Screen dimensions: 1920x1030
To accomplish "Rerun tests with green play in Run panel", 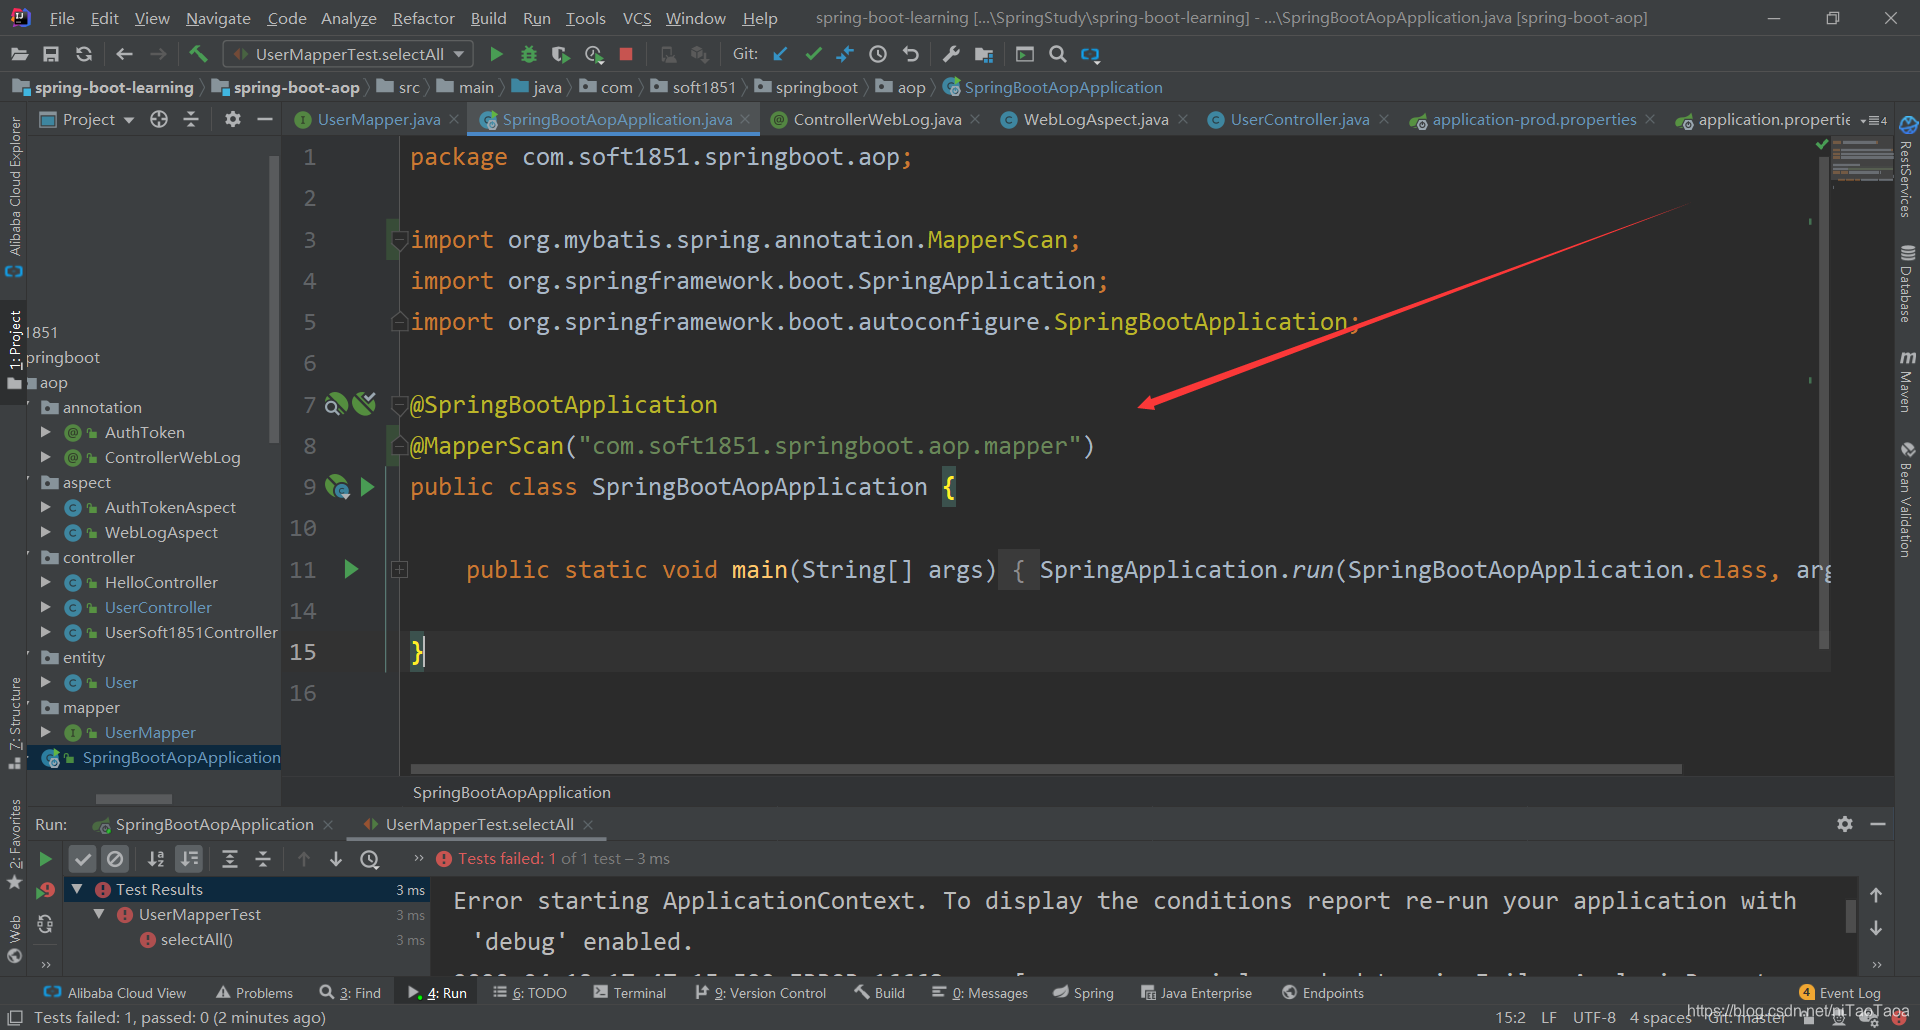I will coord(45,859).
